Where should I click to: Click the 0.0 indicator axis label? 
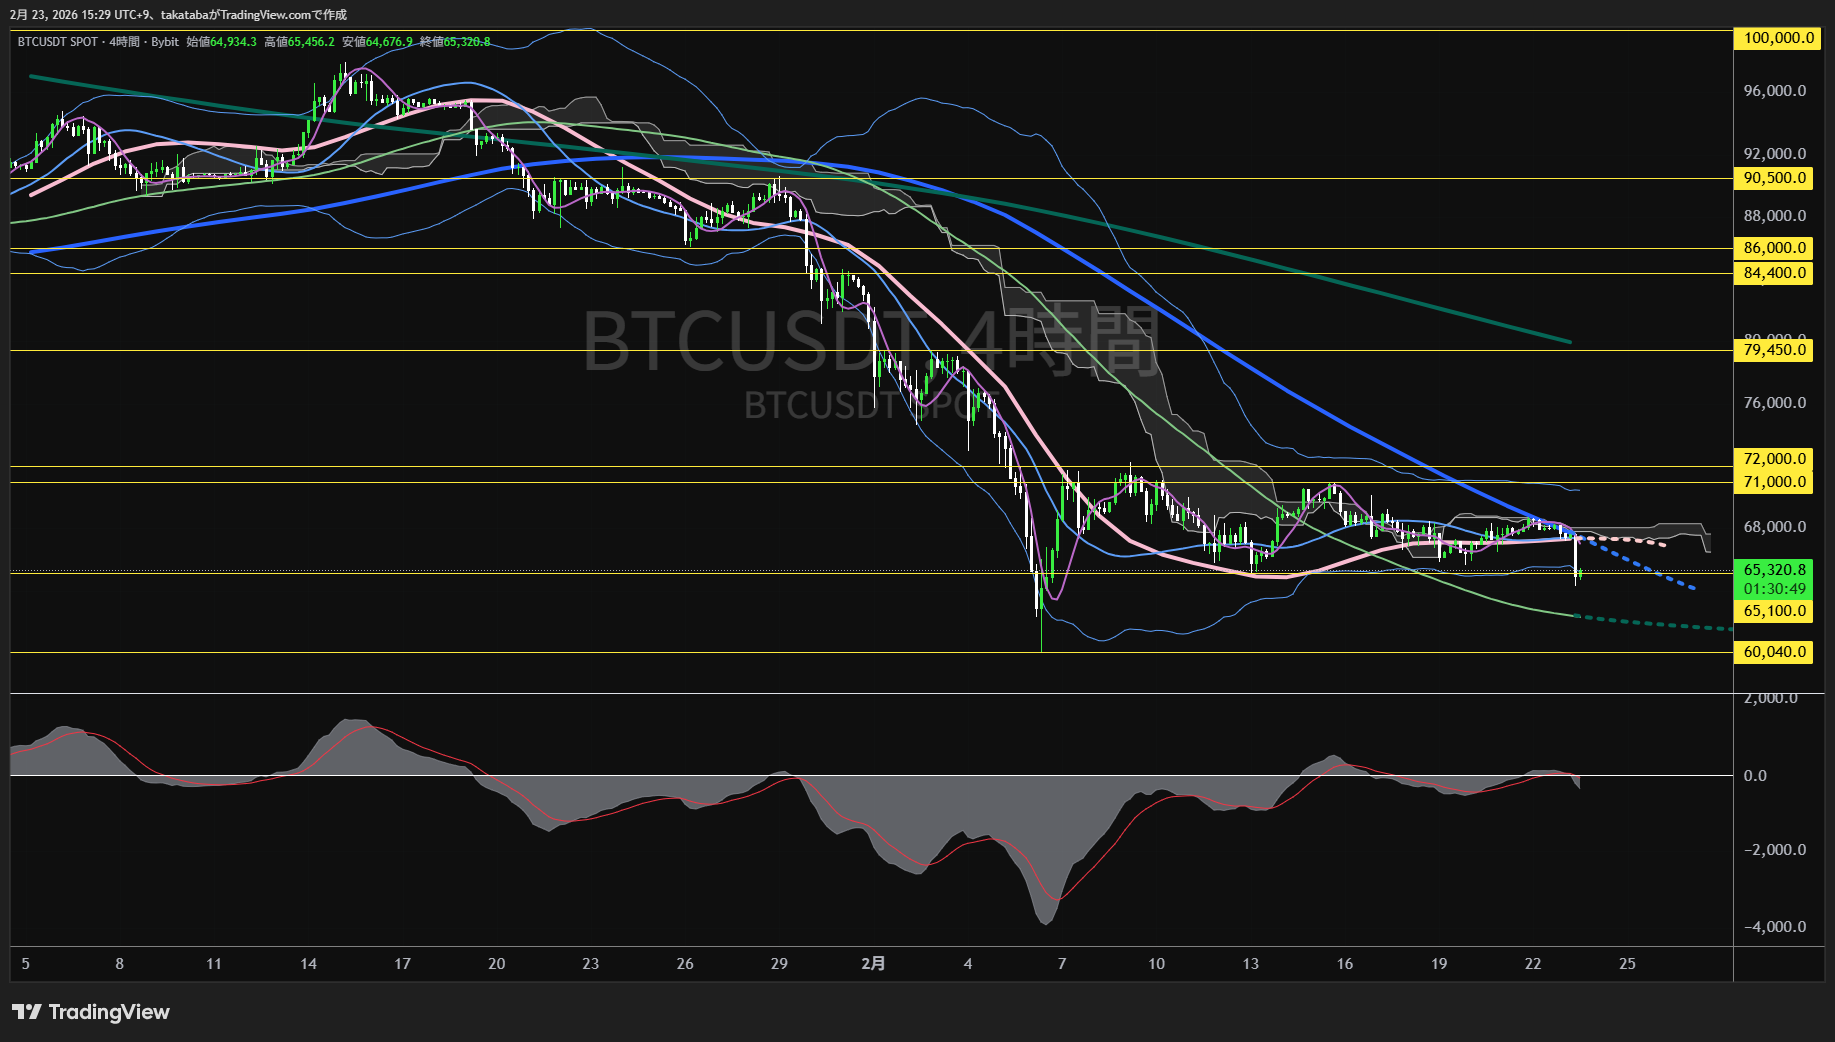pos(1755,776)
